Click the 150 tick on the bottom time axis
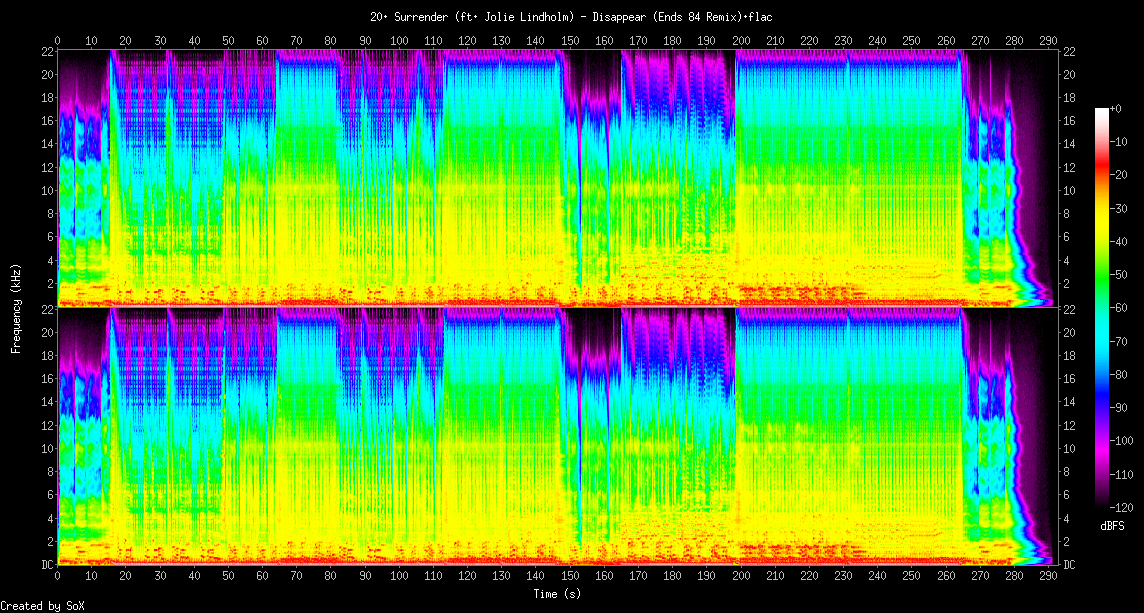This screenshot has height=613, width=1144. (570, 577)
